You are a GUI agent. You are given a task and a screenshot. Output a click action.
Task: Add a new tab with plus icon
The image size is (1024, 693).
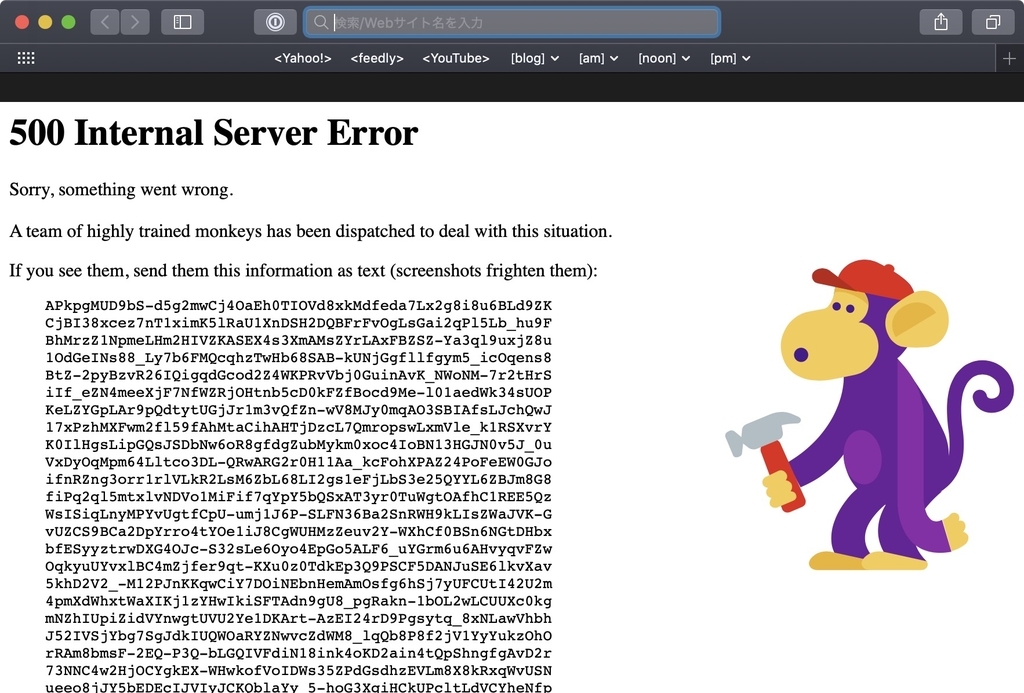(1009, 58)
